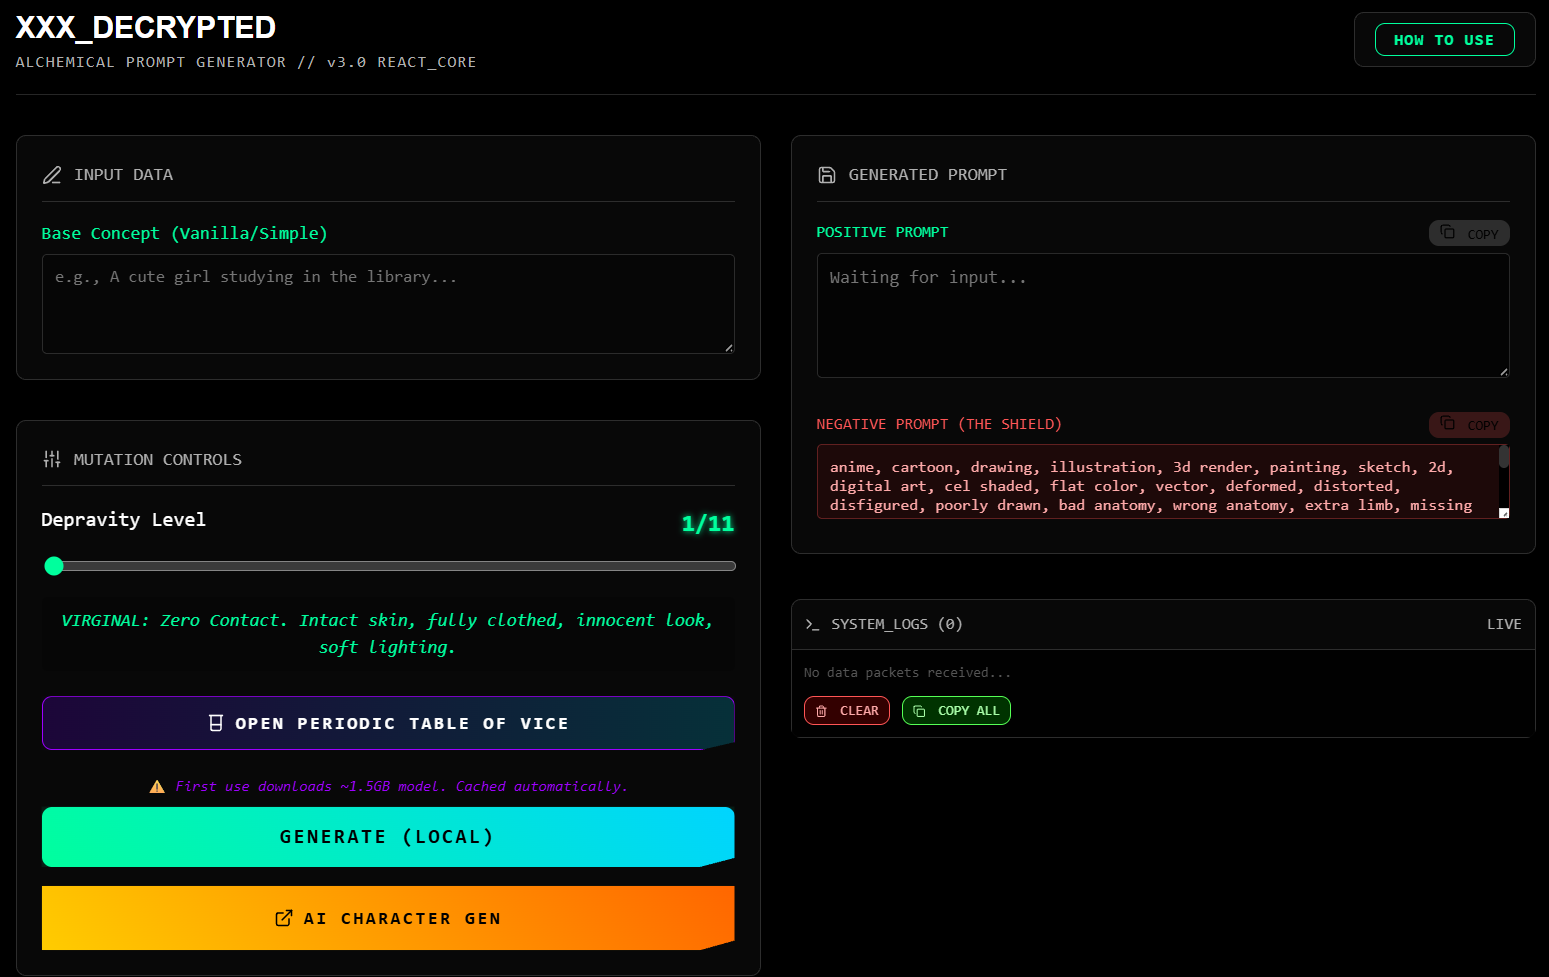Click the external-link icon on AI CHARACTER GEN
The image size is (1549, 977).
tap(283, 917)
